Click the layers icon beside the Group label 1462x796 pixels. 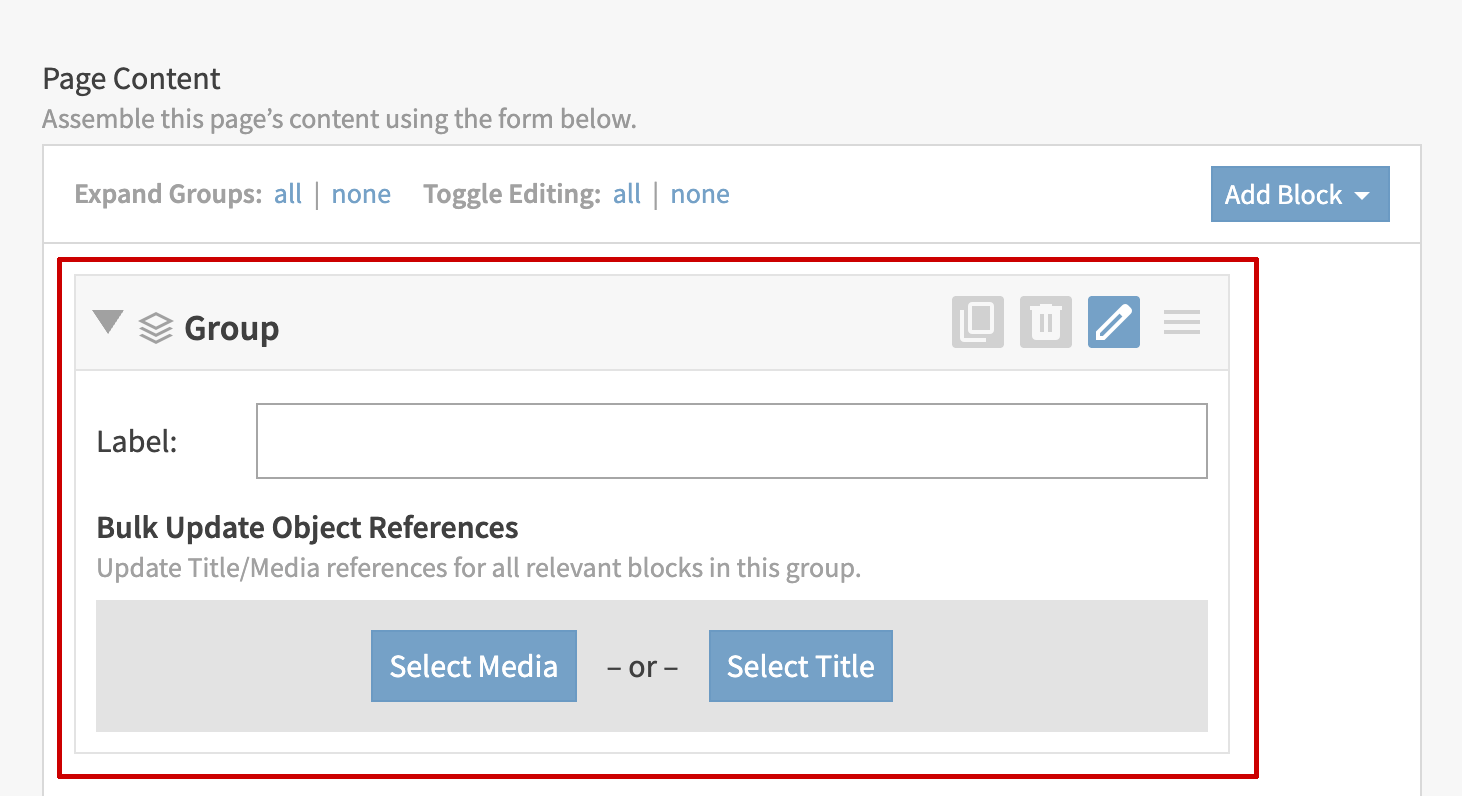pyautogui.click(x=156, y=326)
